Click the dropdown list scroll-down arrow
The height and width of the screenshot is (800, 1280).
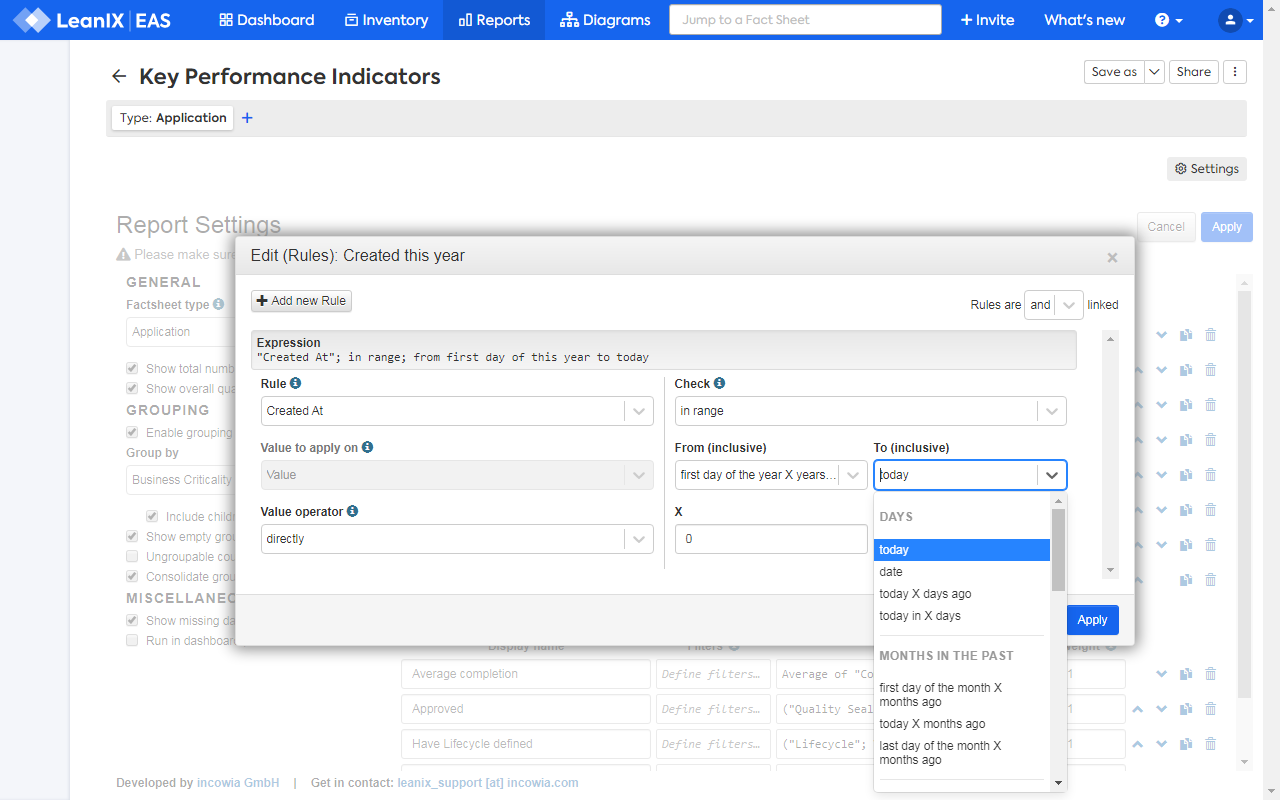1058,784
